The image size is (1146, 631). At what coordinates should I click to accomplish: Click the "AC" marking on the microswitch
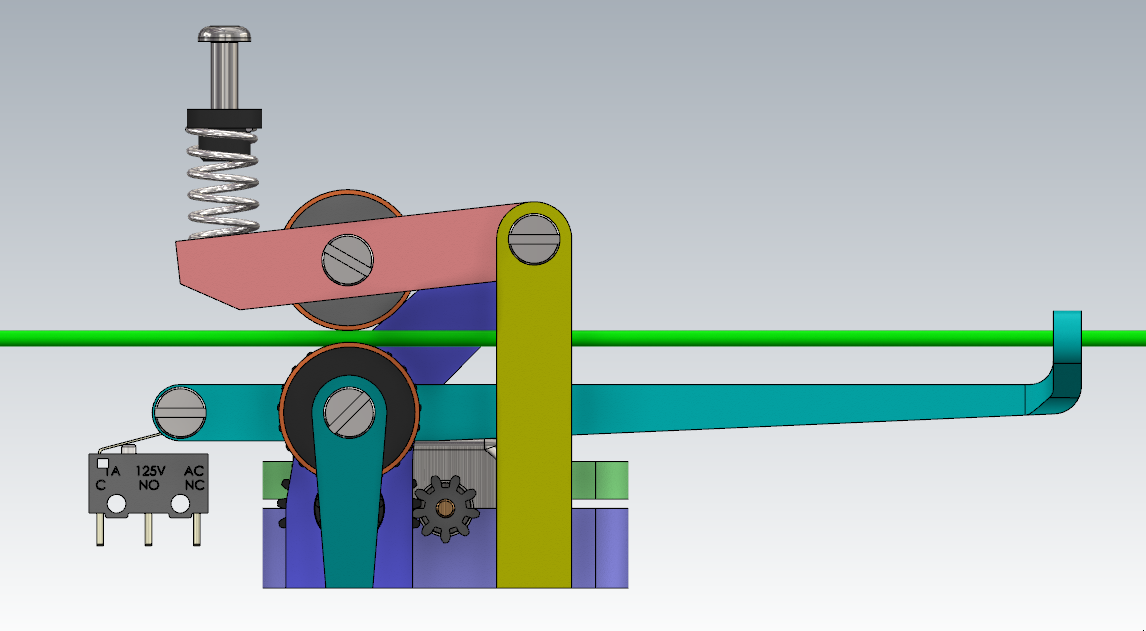194,471
